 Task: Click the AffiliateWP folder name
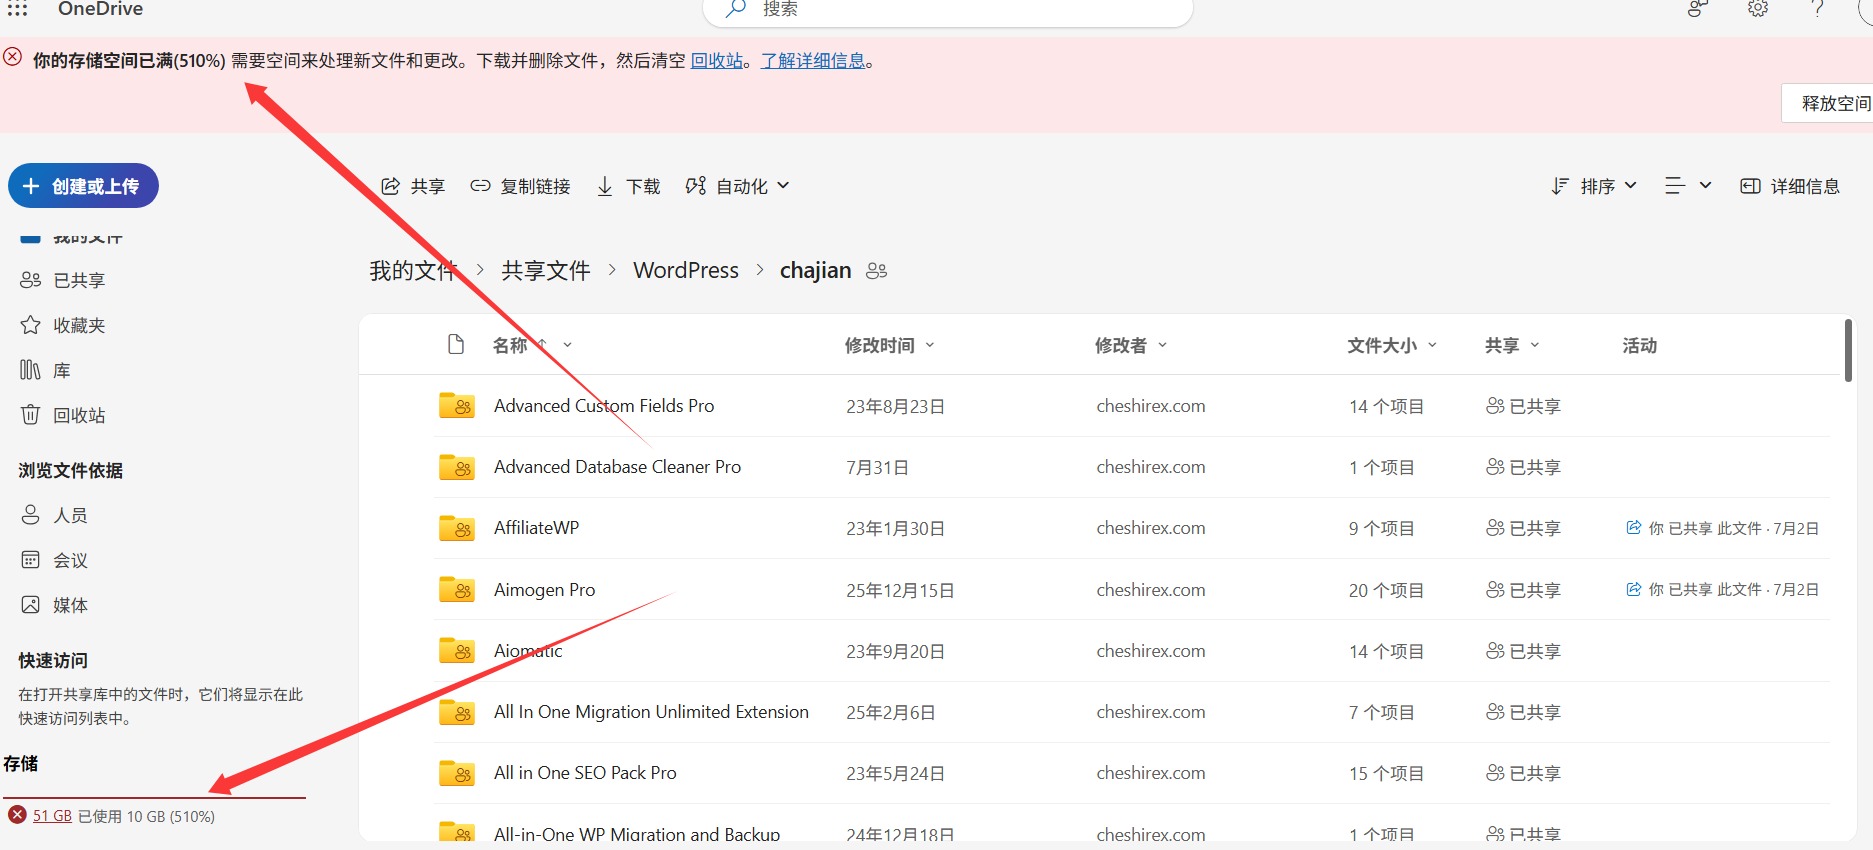click(x=536, y=528)
